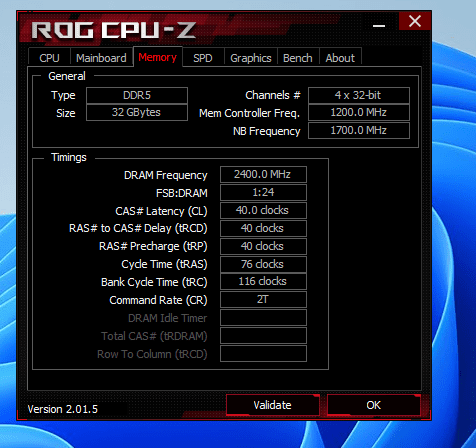Click Command Rate value 2T
This screenshot has height=448, width=476.
[263, 299]
